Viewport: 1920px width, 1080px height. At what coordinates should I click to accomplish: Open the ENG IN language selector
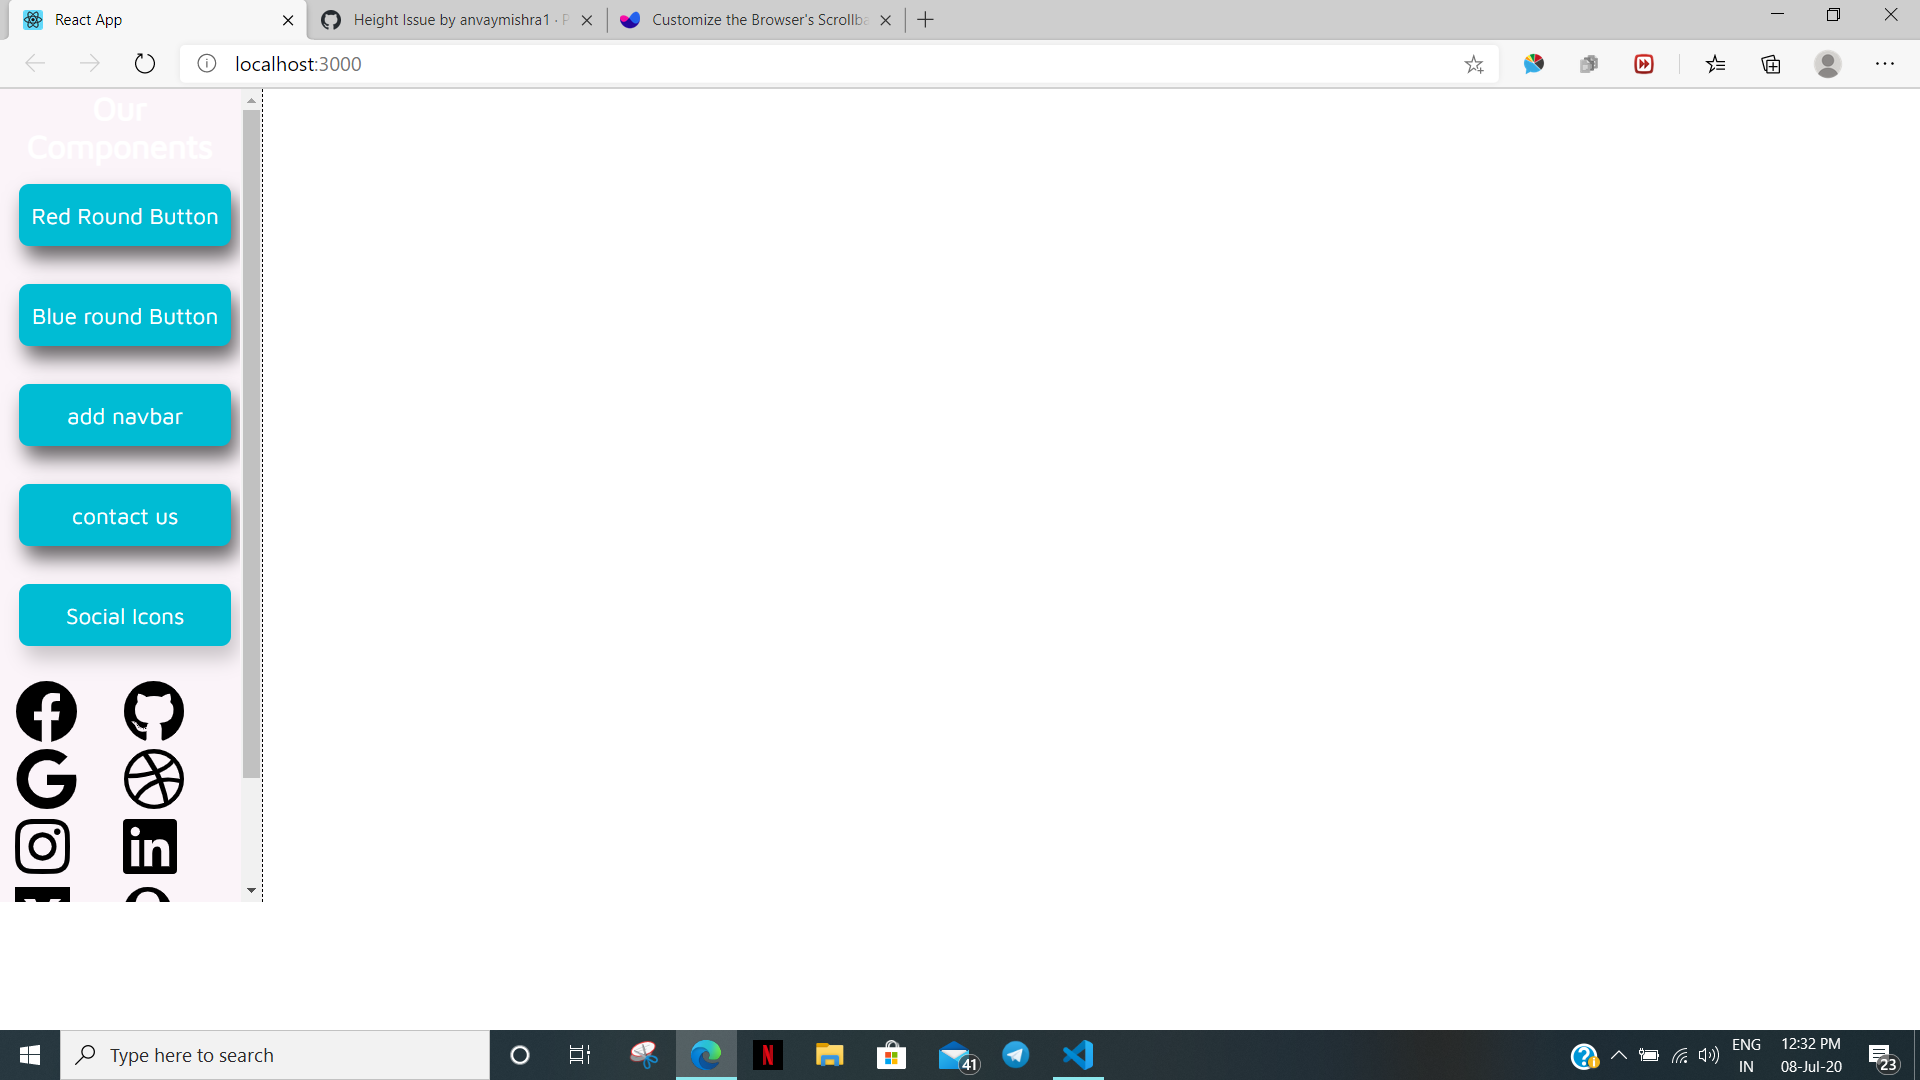click(x=1746, y=1053)
